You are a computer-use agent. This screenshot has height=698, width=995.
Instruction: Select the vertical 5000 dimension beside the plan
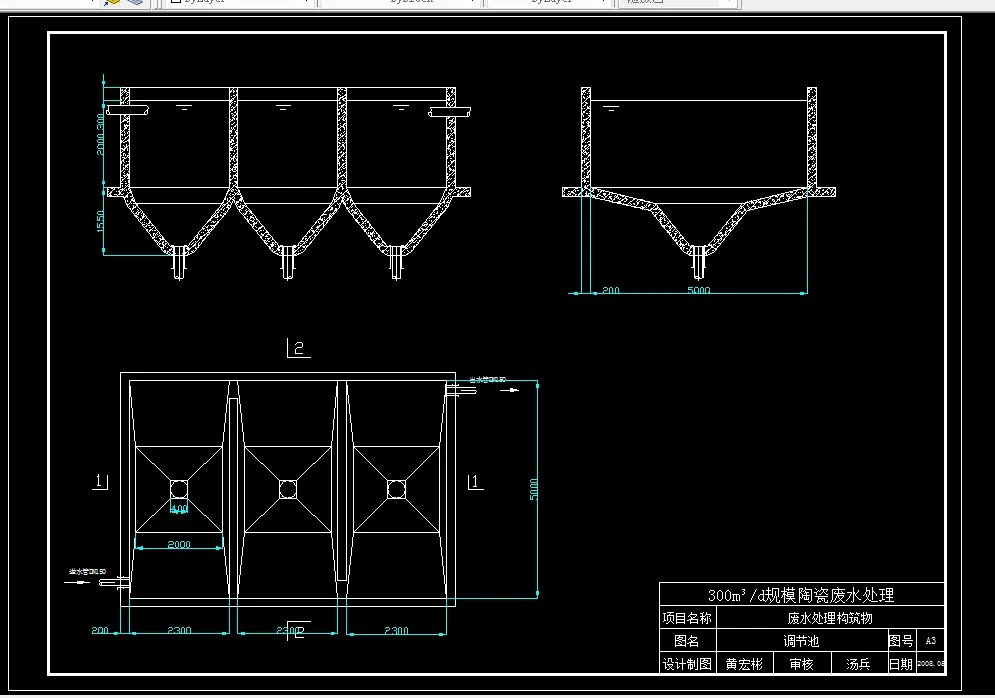click(533, 489)
